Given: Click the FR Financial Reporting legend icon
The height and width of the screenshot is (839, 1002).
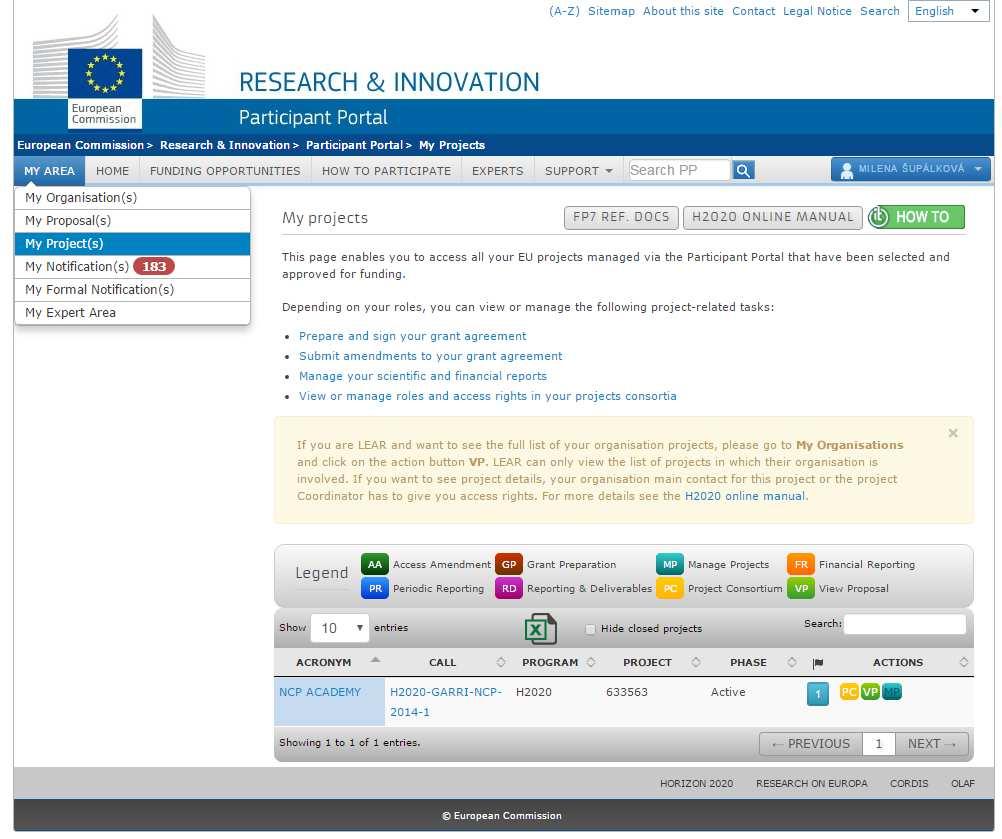Looking at the screenshot, I should (x=801, y=564).
